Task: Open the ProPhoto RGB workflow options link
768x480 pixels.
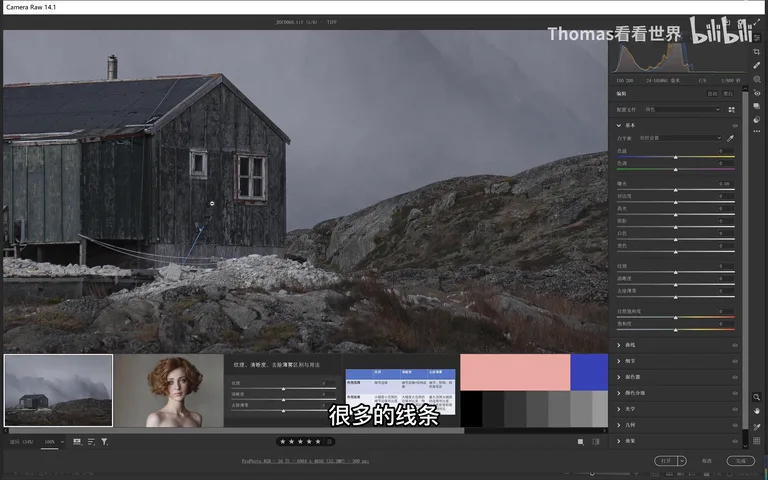Action: tap(305, 461)
